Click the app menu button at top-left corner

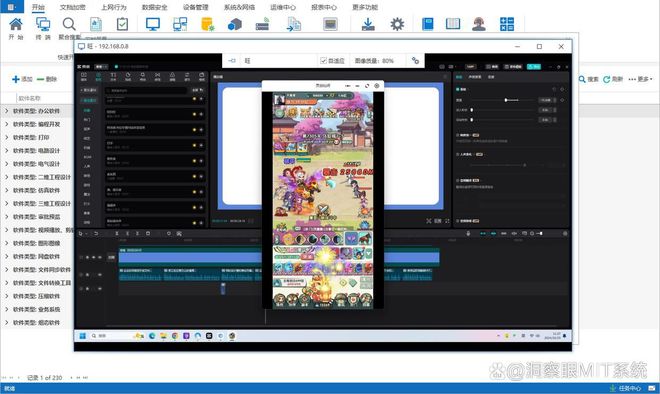click(12, 7)
